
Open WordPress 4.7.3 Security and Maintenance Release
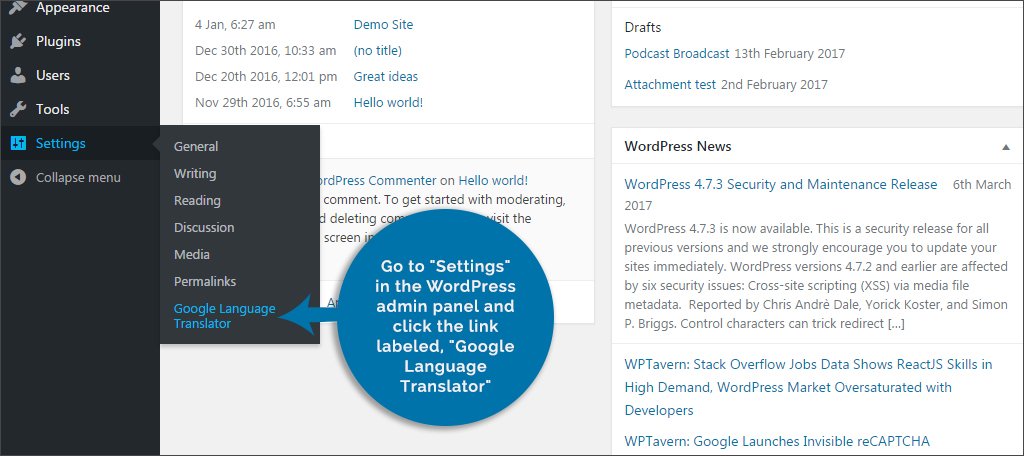tap(780, 184)
